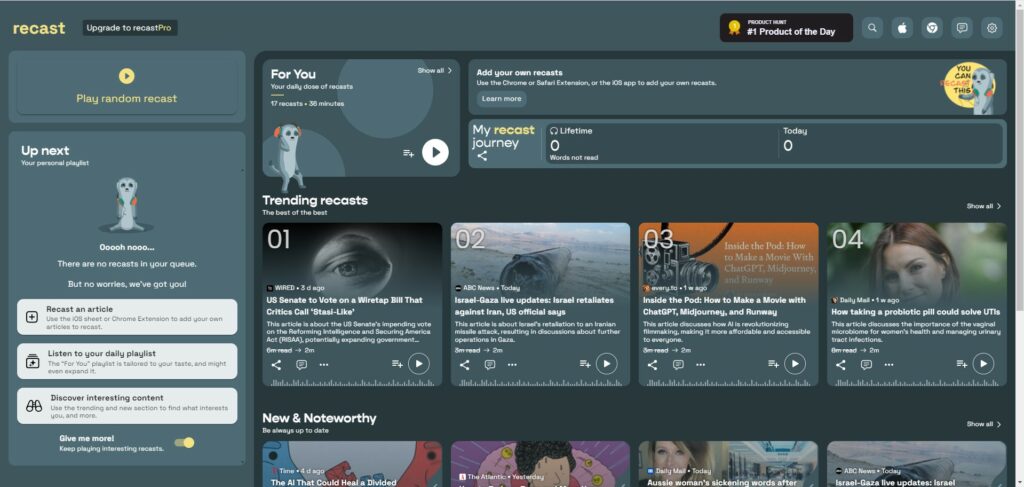Click the search magnifier icon in header
The image size is (1024, 487).
[x=872, y=28]
